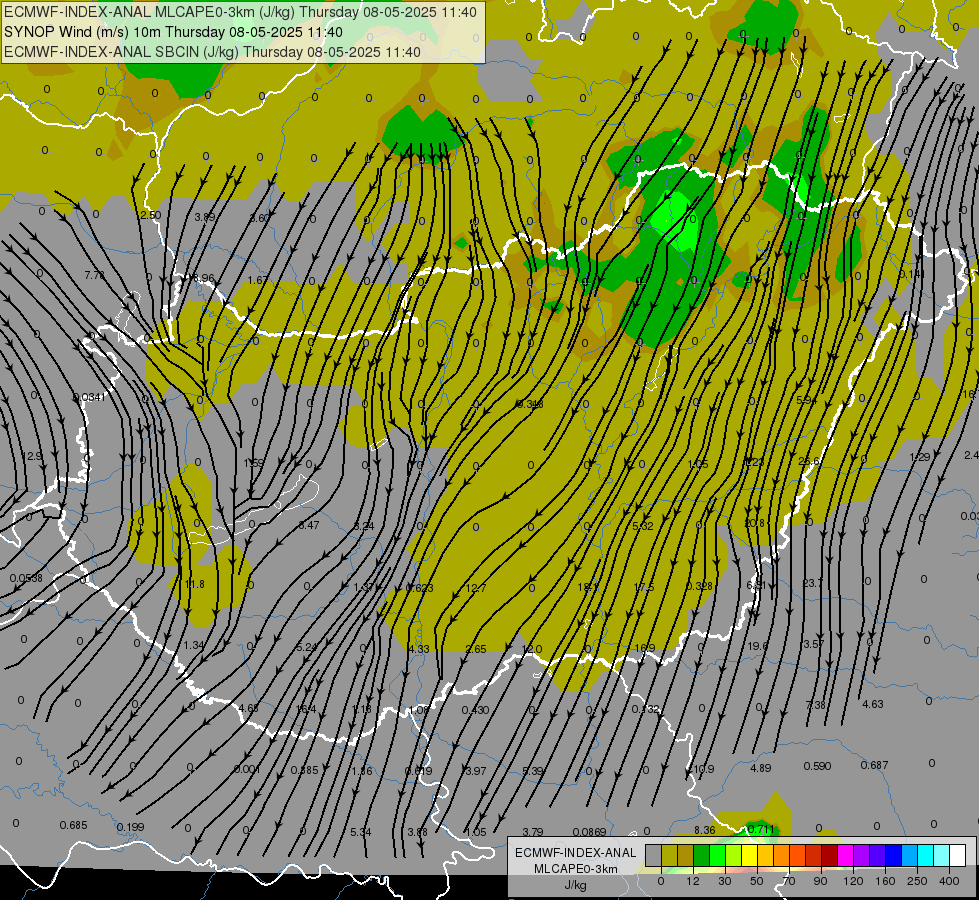This screenshot has height=900, width=979.
Task: Choose the pure blue legend swatch
Action: tap(894, 855)
